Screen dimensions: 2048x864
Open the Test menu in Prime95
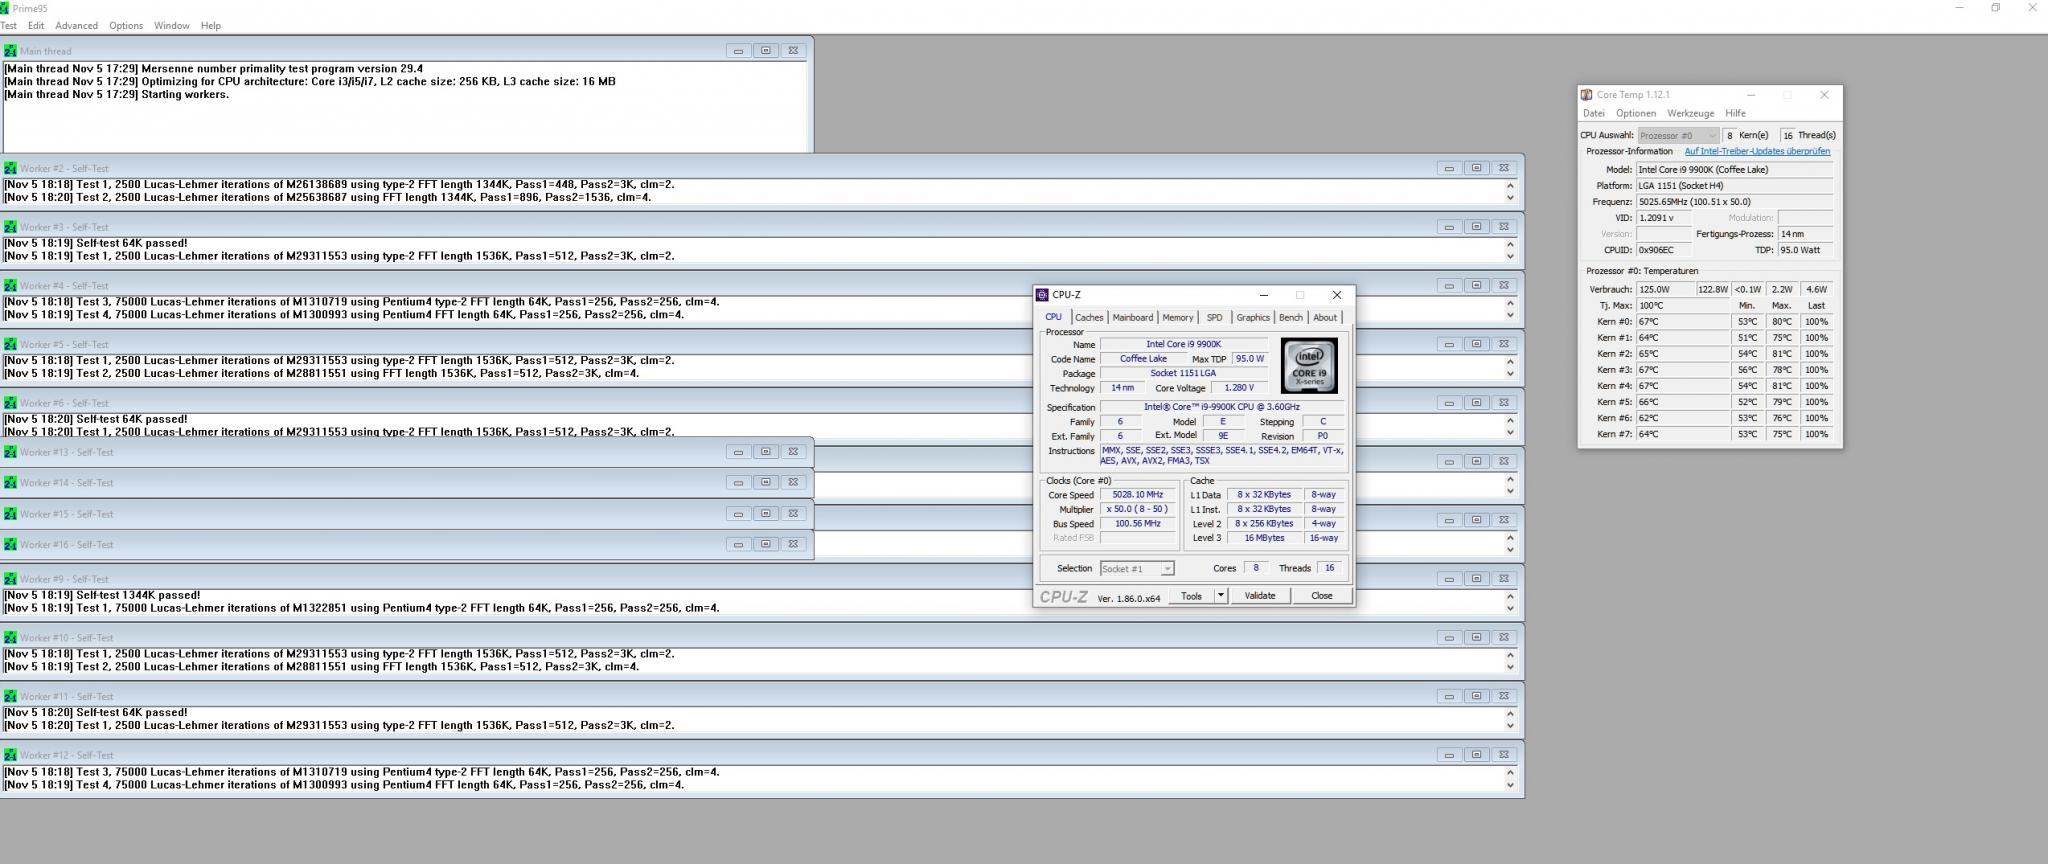click(x=8, y=25)
